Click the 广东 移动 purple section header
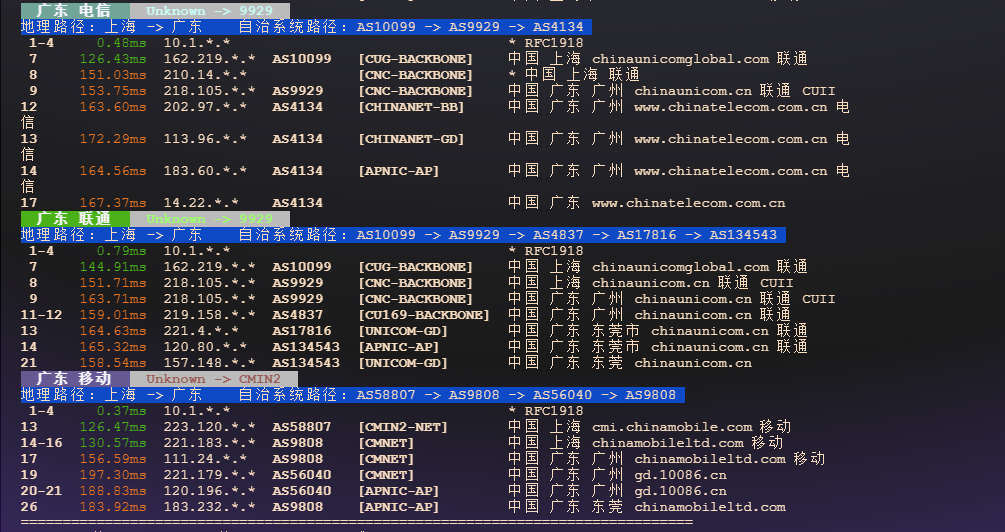The height and width of the screenshot is (532, 1005). 75,379
